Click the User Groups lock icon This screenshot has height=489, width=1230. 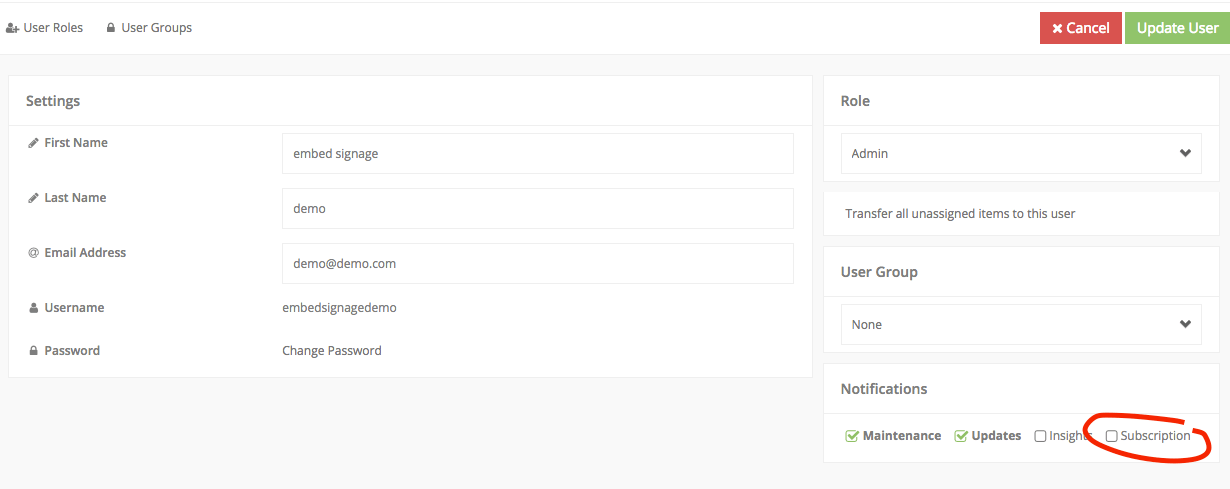[x=110, y=28]
